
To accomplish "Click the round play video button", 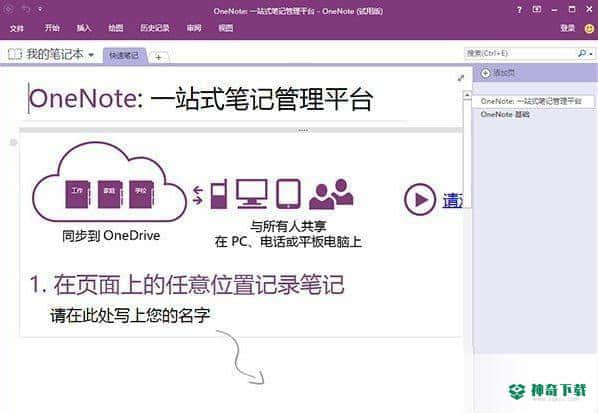I will click(420, 199).
